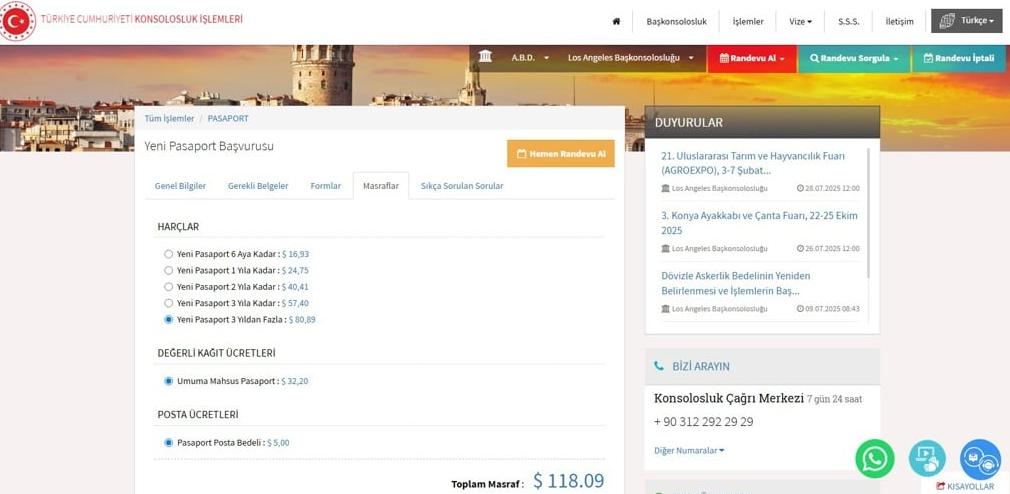The image size is (1010, 494).
Task: Click the video call support icon
Action: pyautogui.click(x=927, y=458)
